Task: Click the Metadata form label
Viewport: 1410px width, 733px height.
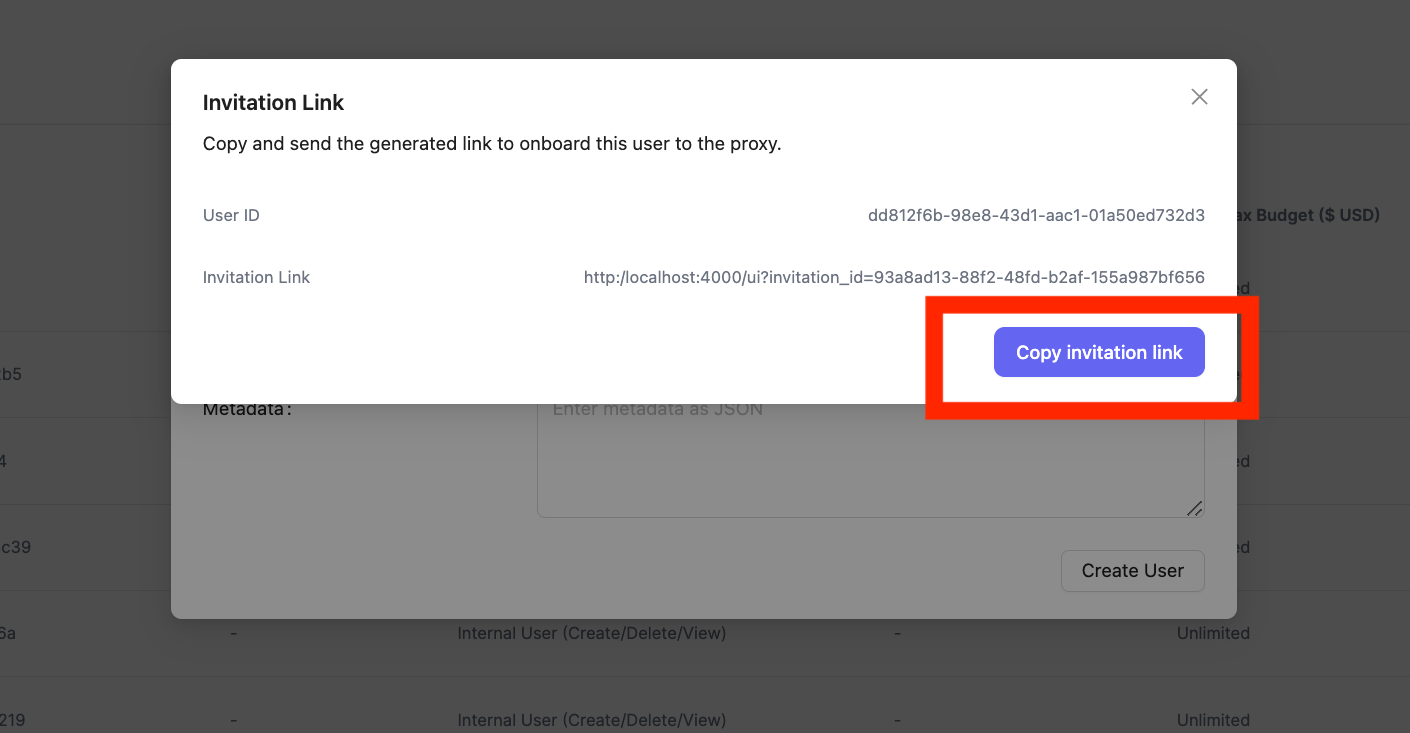Action: point(247,409)
